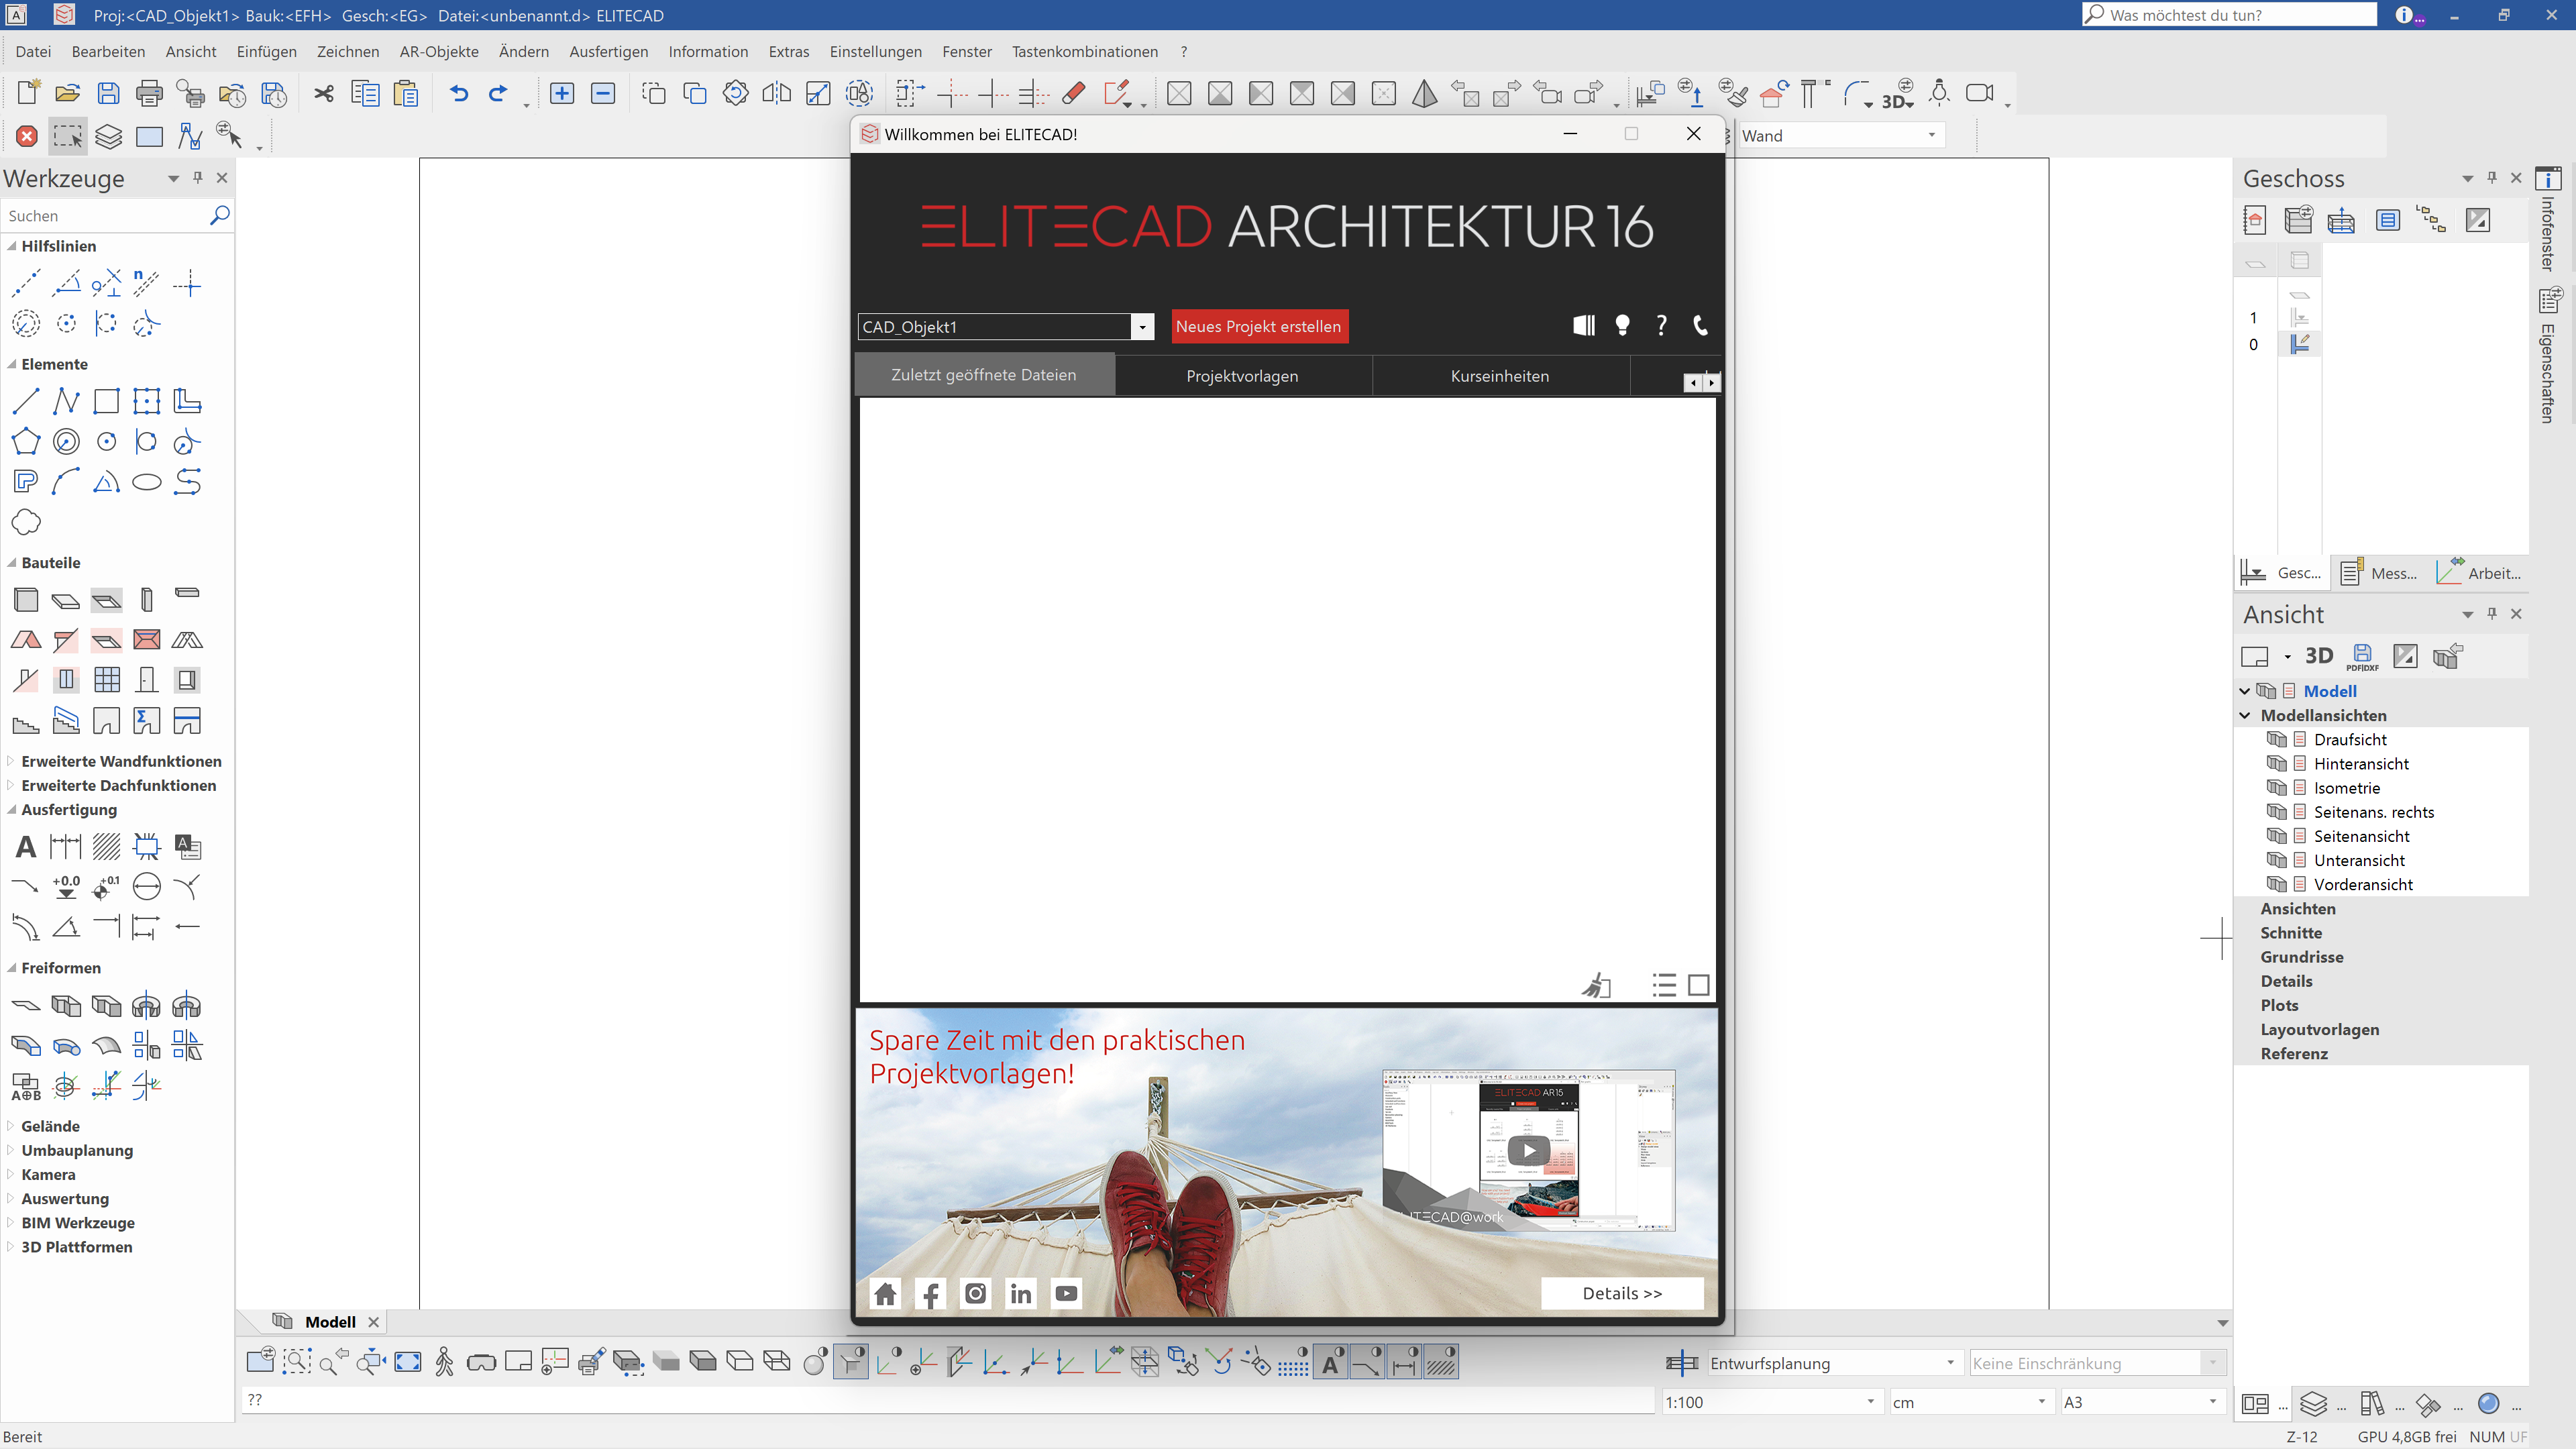Open the AR-Objekte menu
Screen dimensions: 2576x1449
[439, 51]
